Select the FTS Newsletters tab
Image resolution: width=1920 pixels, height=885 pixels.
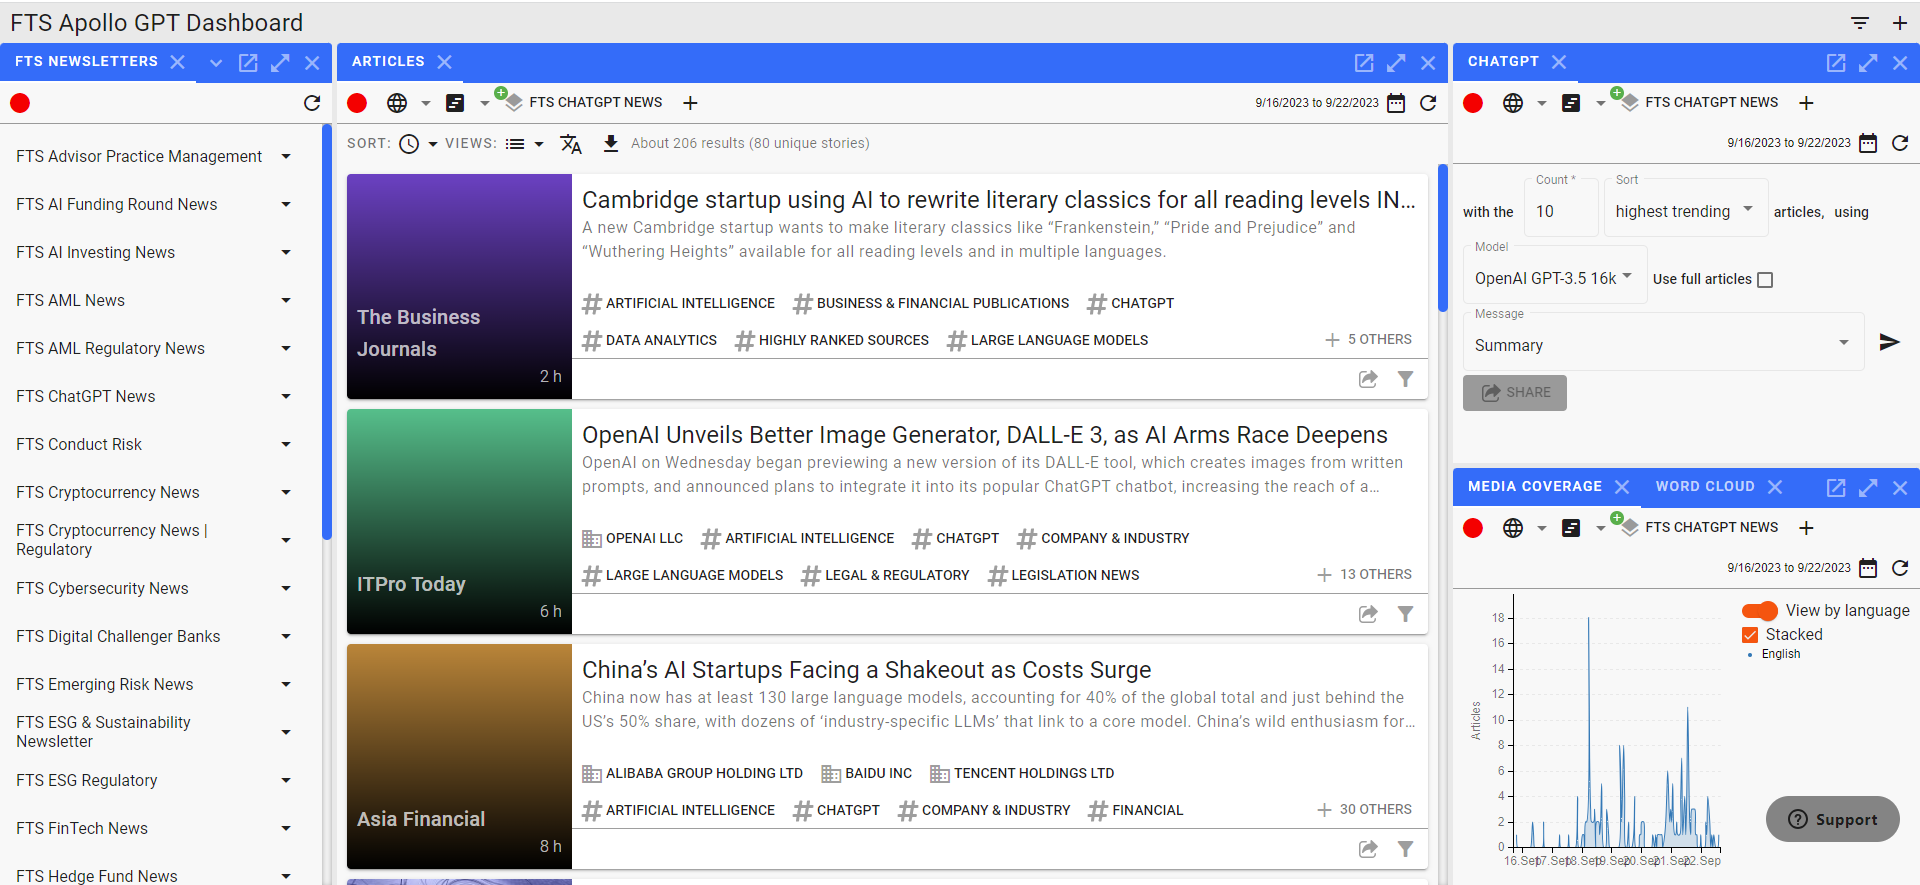click(x=86, y=62)
